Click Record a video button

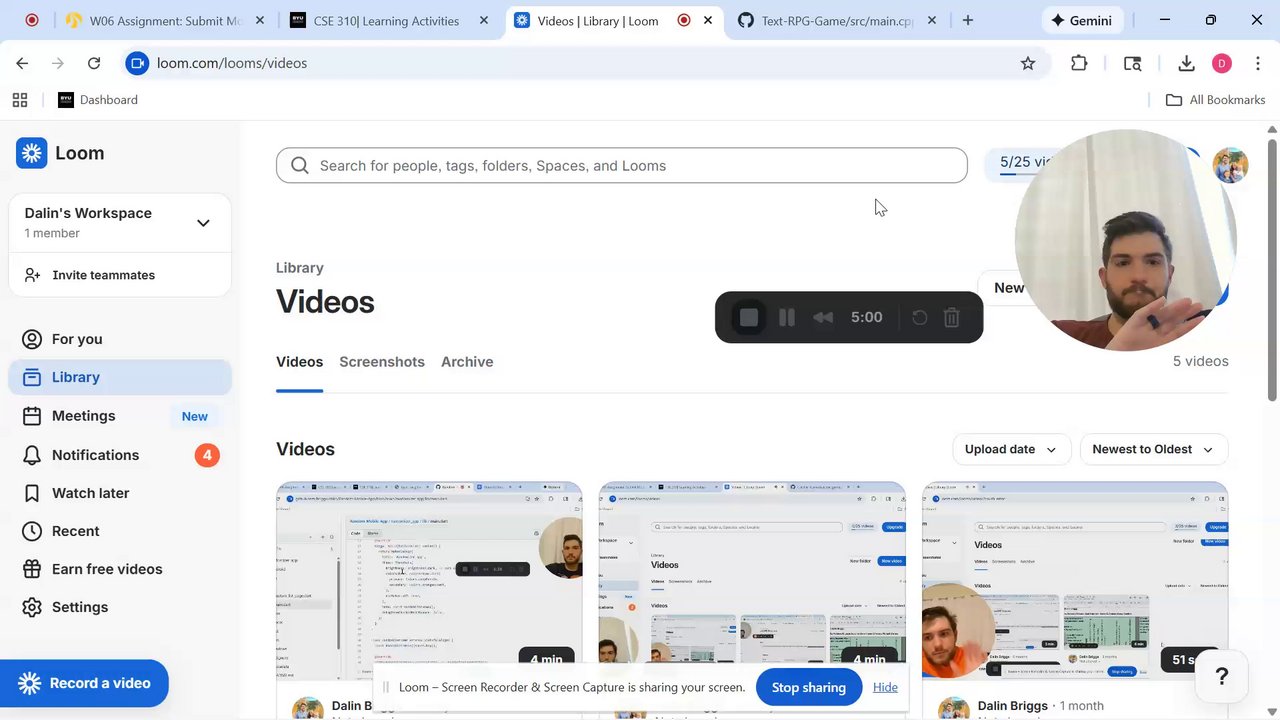tap(84, 683)
